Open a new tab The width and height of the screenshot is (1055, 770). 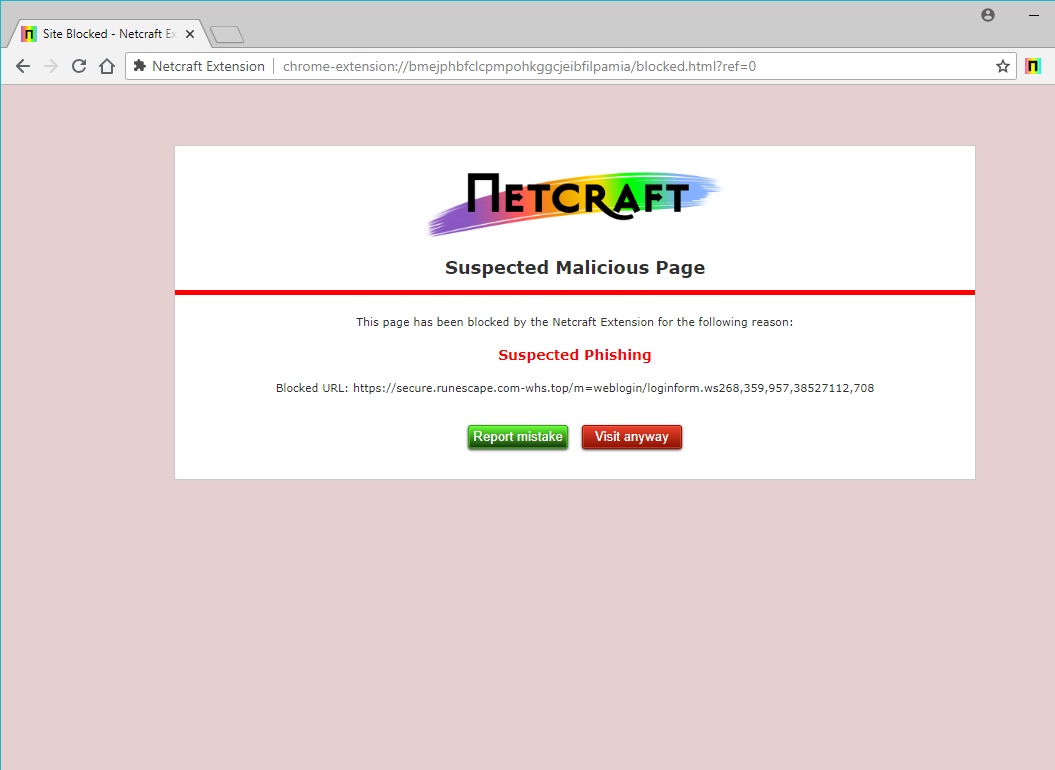click(x=227, y=34)
